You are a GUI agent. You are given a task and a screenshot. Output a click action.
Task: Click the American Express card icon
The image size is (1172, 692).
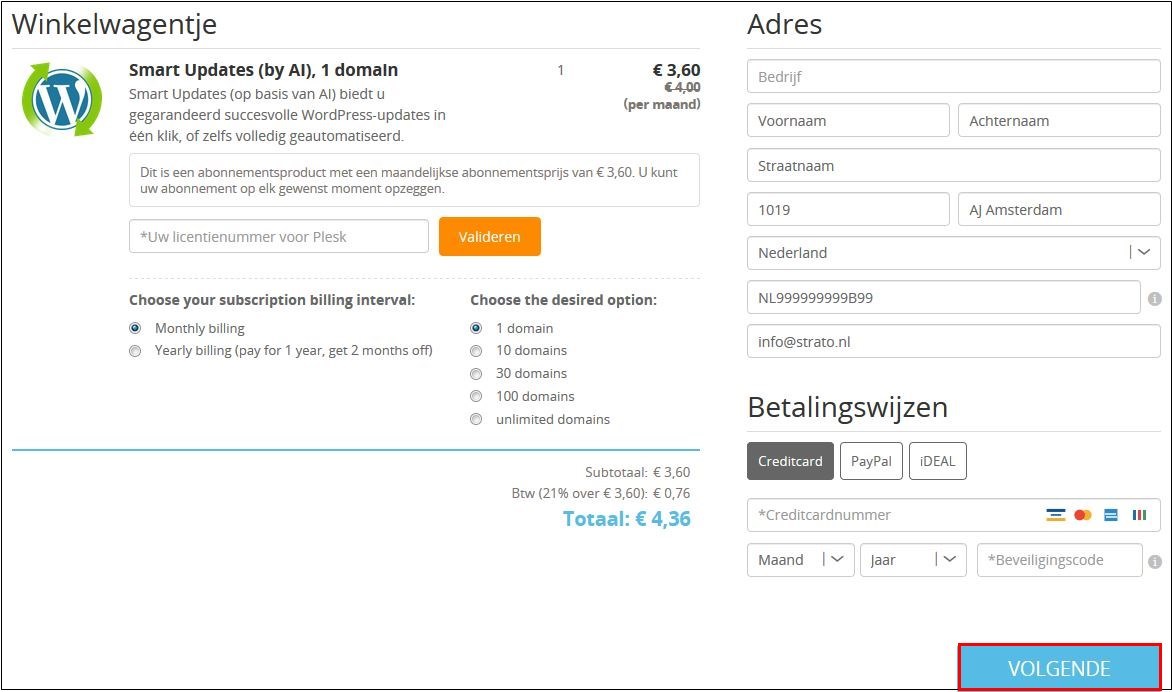(x=1110, y=514)
